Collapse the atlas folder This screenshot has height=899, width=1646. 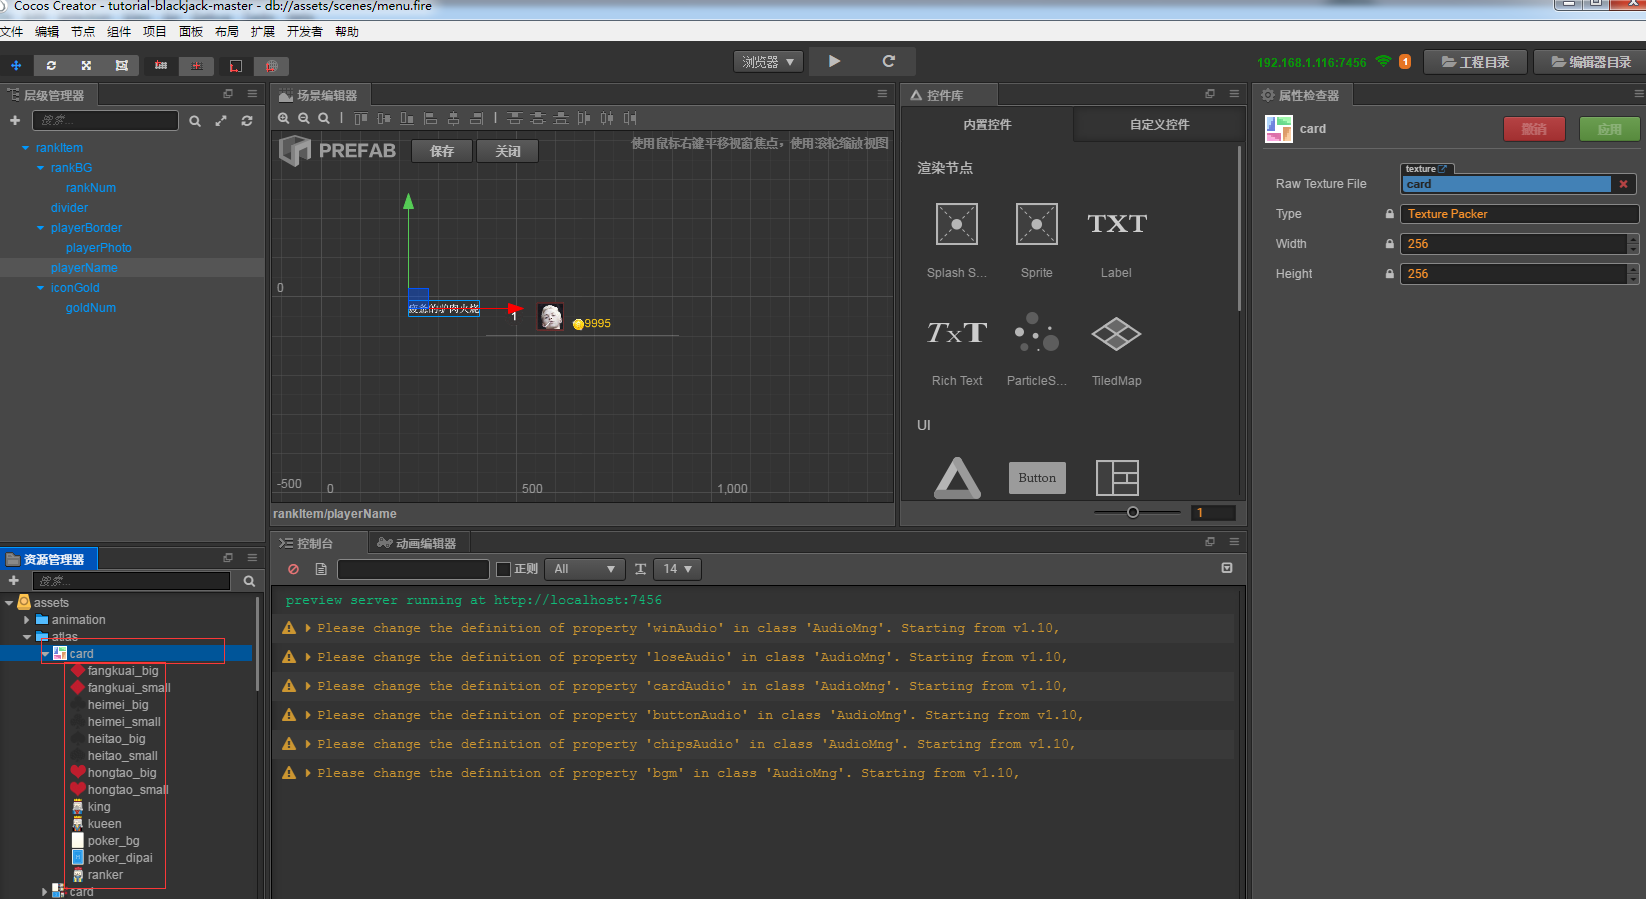(27, 637)
